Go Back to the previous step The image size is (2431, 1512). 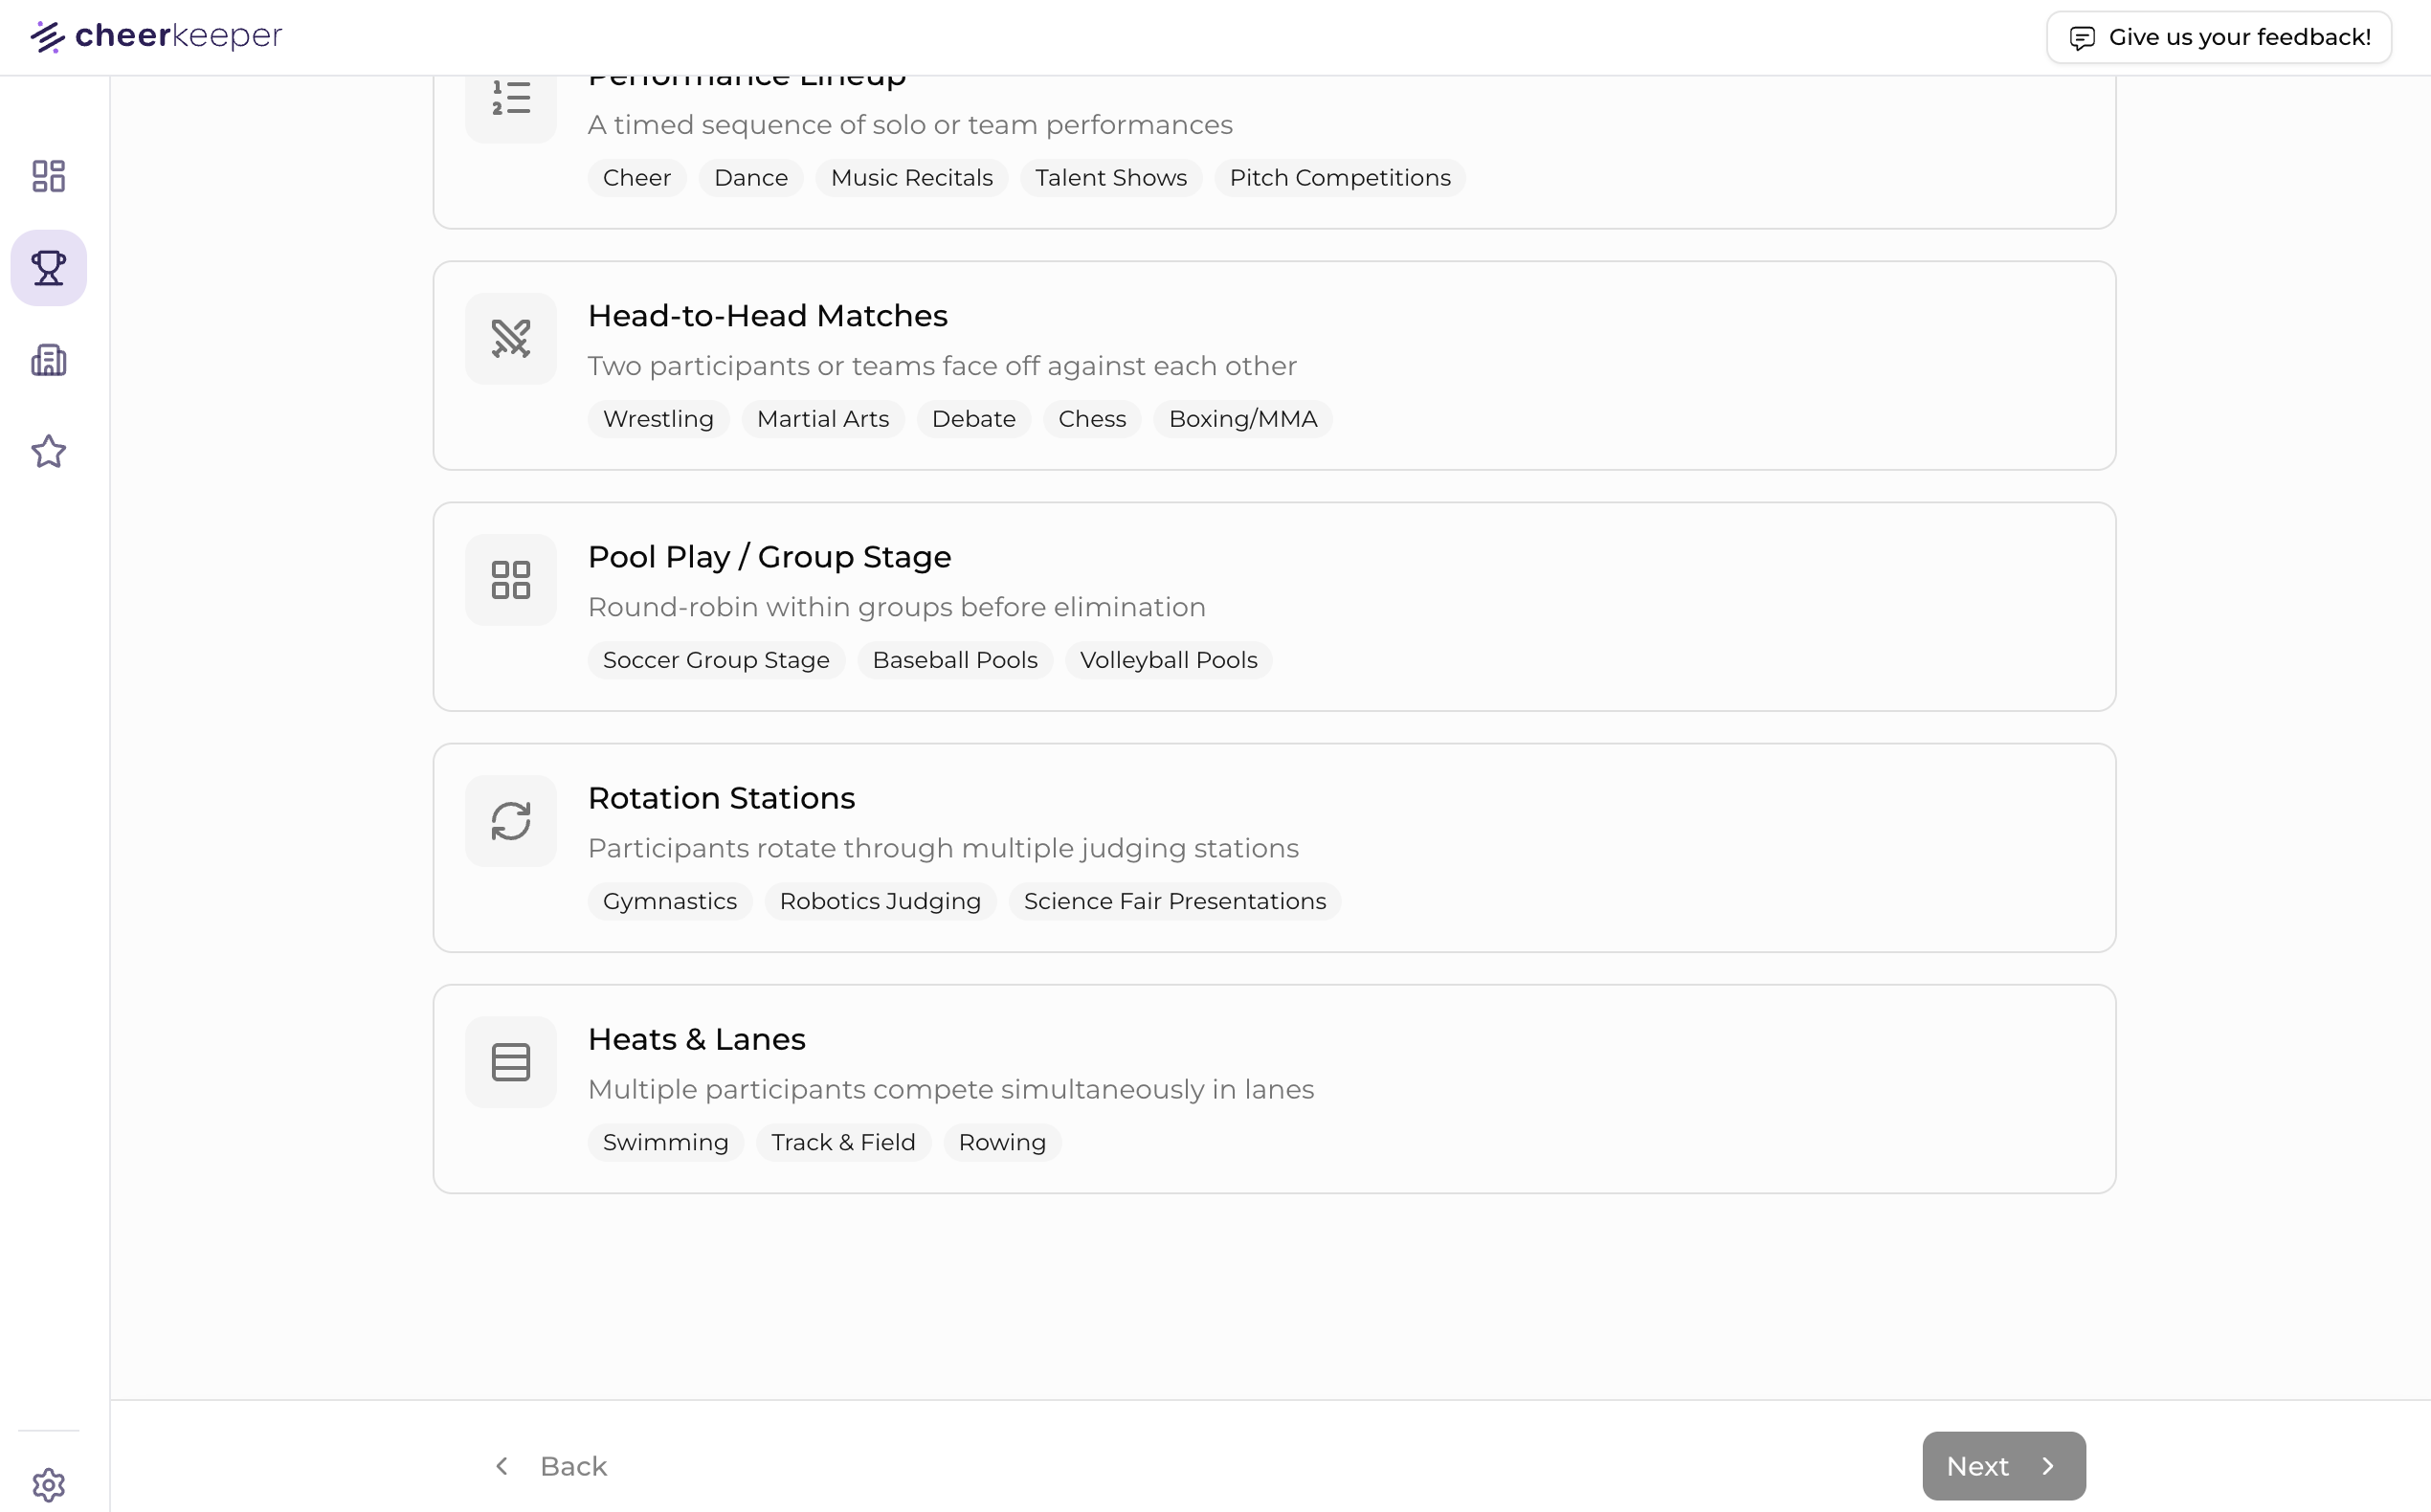552,1466
